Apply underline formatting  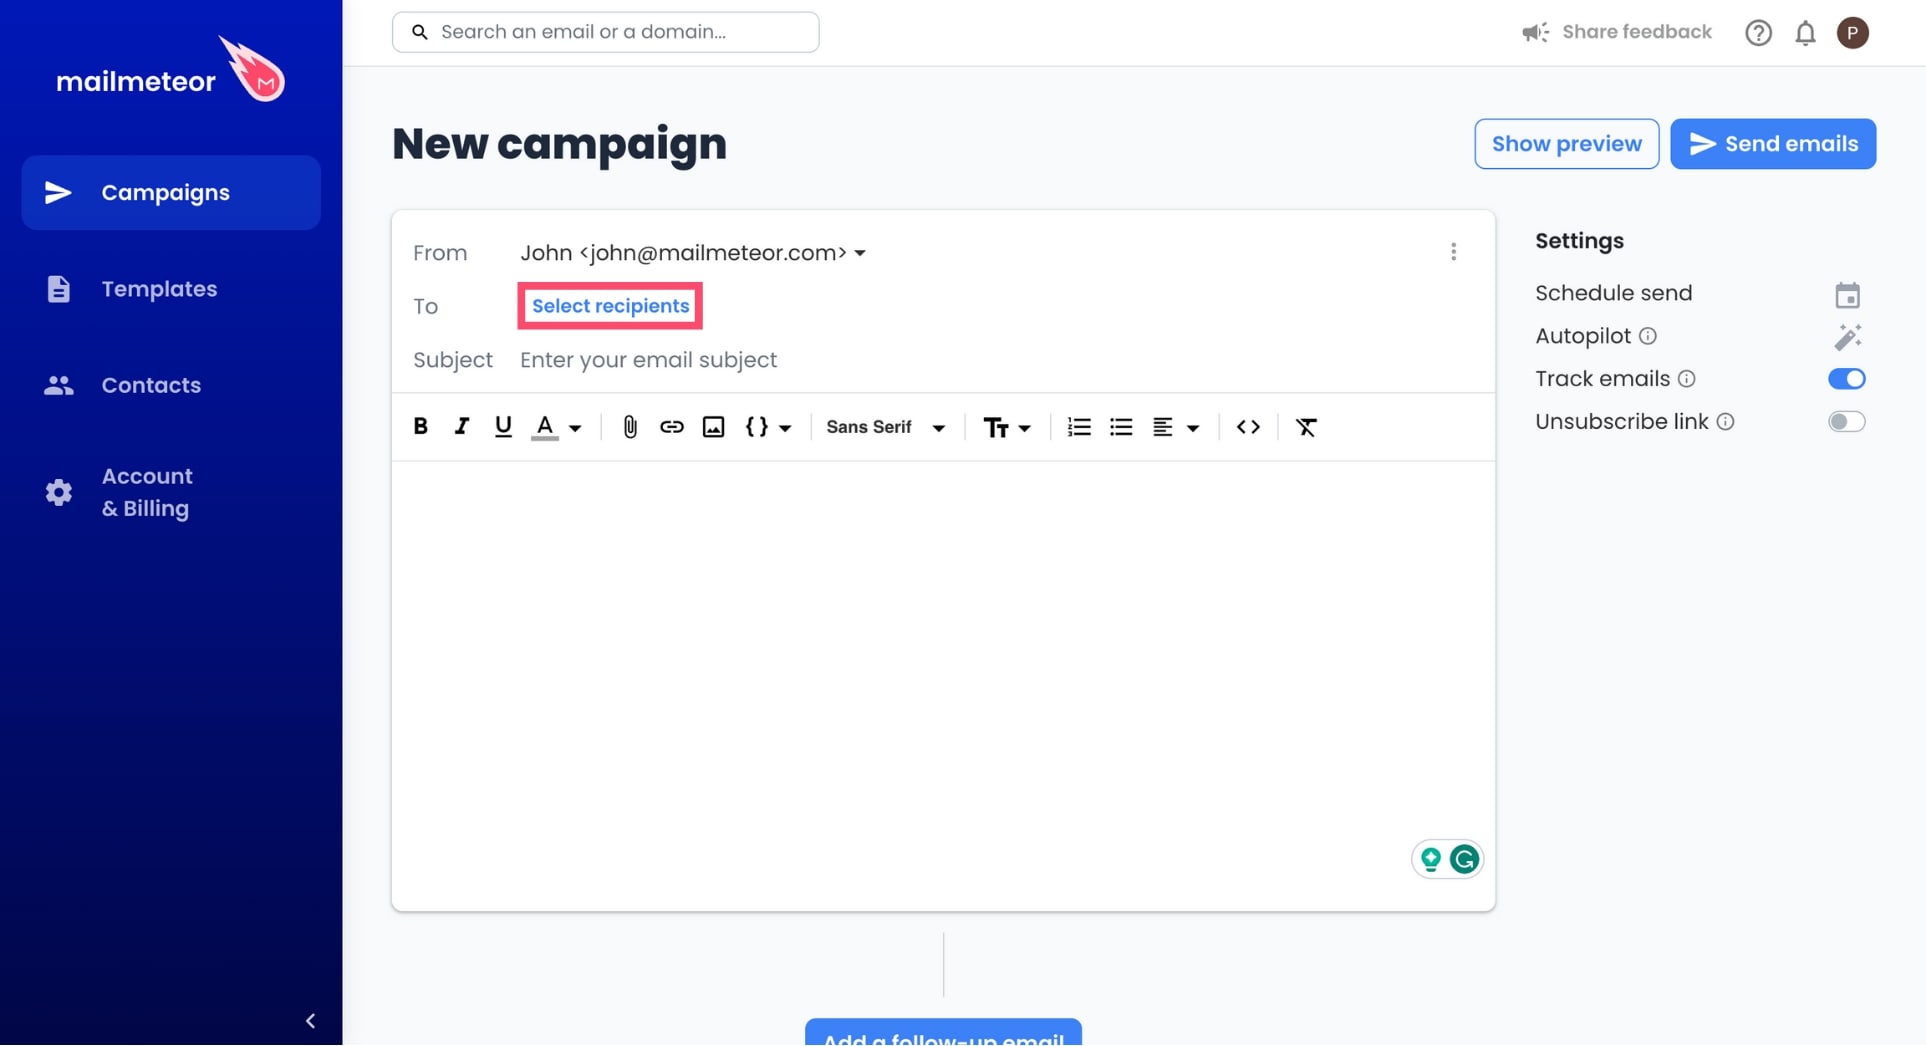click(x=503, y=427)
